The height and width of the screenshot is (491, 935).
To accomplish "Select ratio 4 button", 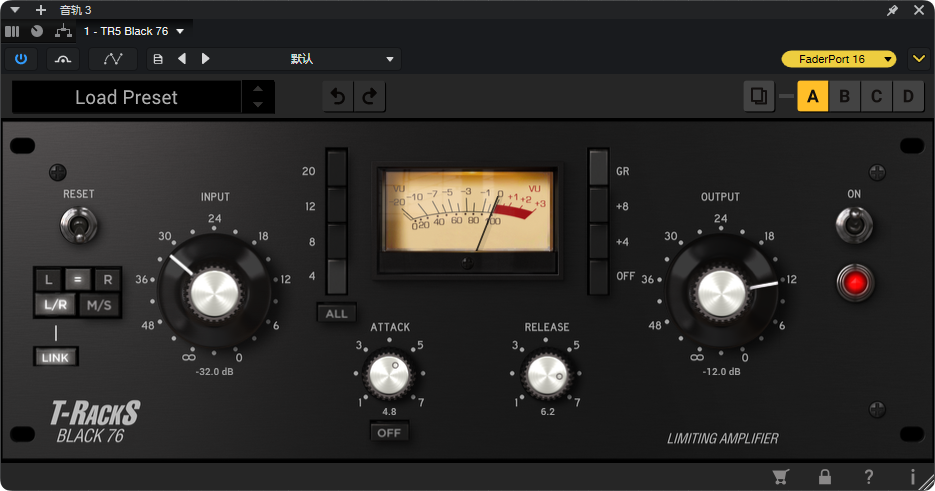I will tap(337, 276).
